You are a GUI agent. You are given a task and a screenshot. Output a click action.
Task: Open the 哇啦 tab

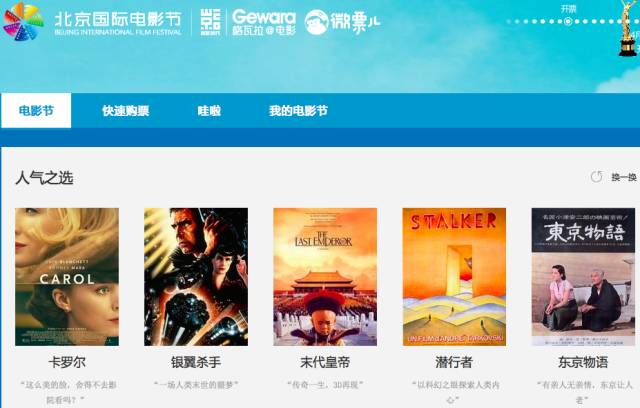pos(209,111)
